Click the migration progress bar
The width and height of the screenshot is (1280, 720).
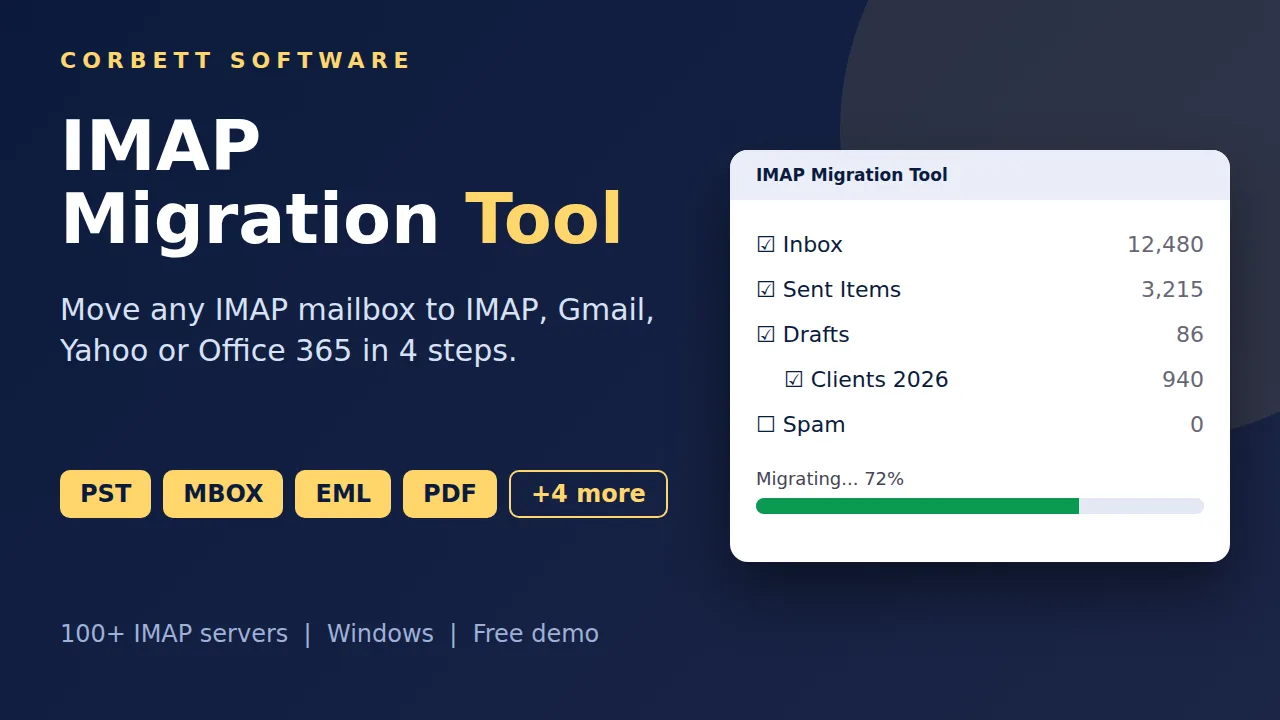980,506
